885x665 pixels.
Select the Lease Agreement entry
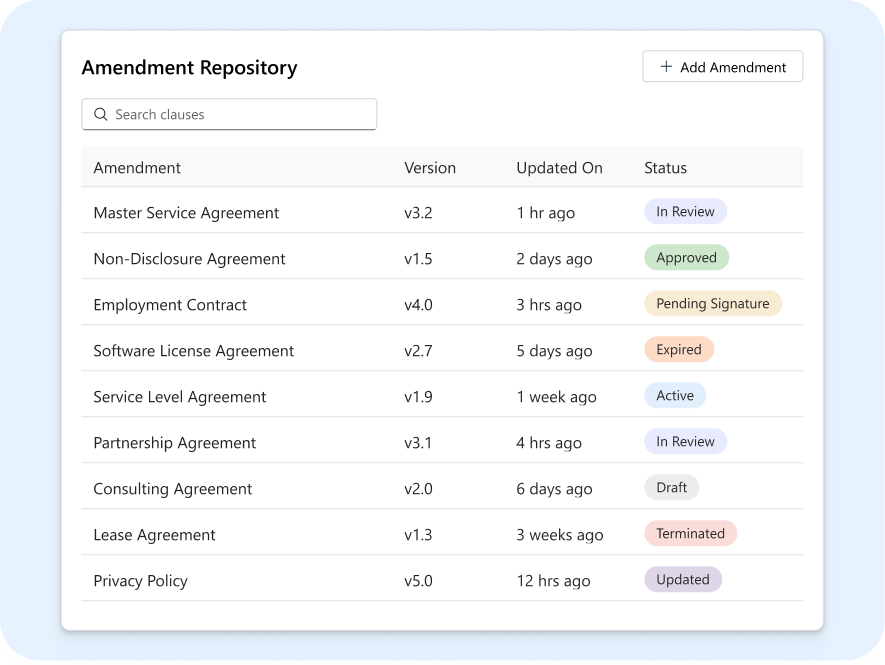[x=442, y=532]
